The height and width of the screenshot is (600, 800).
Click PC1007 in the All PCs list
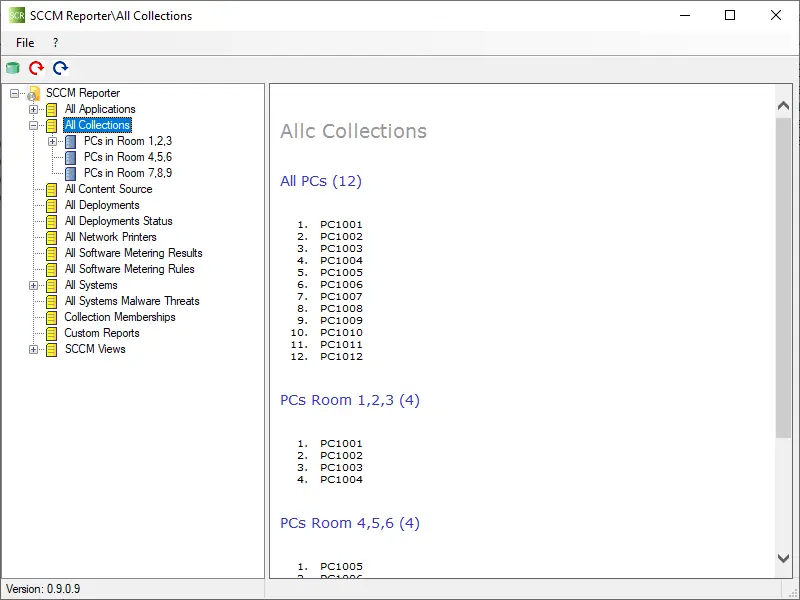[341, 297]
